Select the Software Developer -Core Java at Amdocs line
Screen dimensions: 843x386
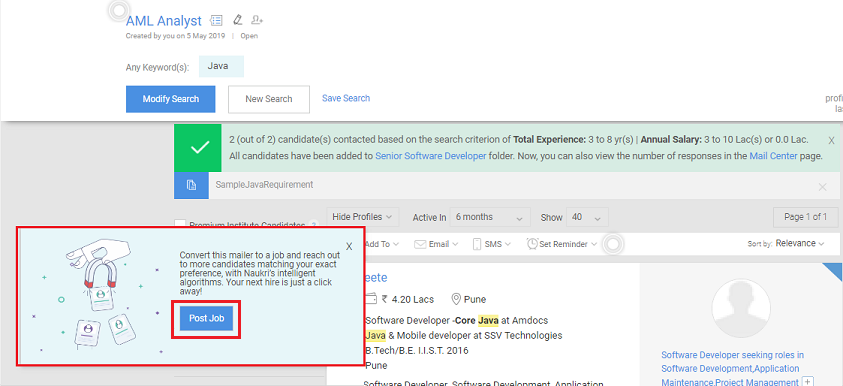[x=456, y=320]
